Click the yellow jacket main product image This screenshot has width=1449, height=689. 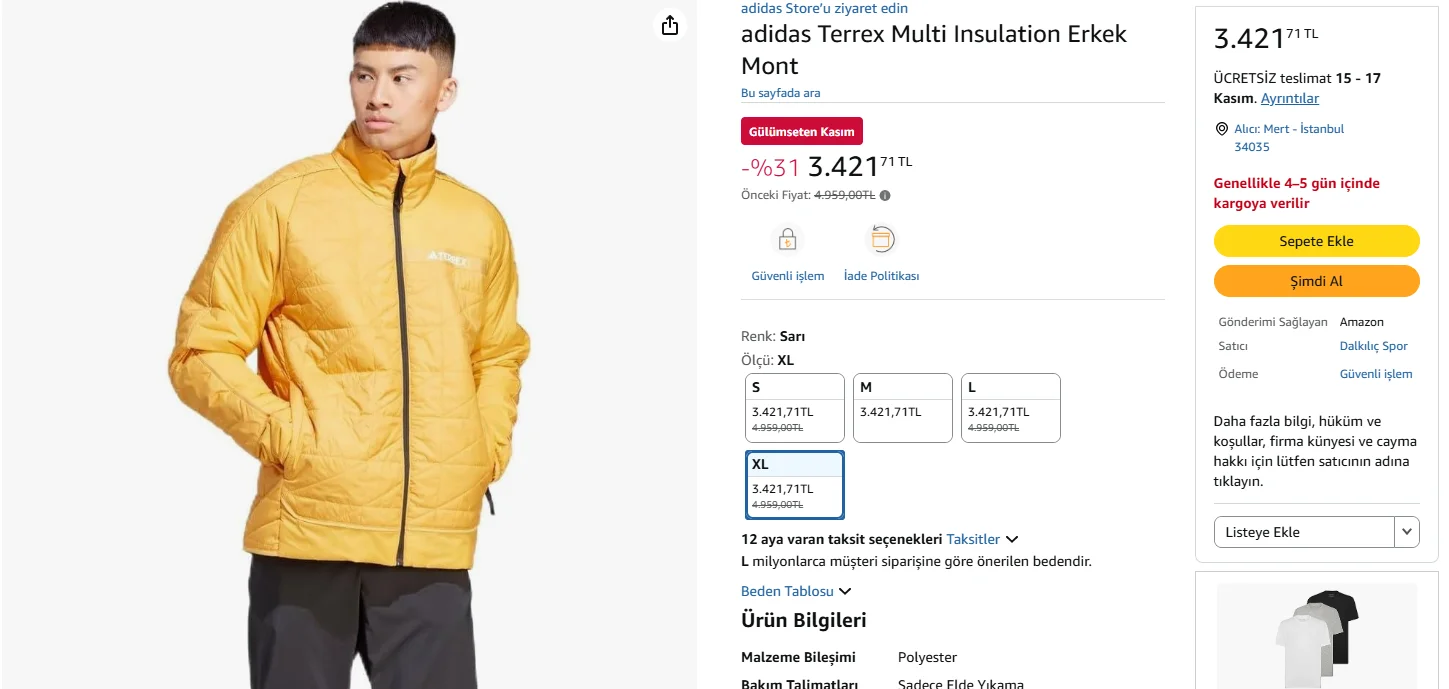coord(349,360)
